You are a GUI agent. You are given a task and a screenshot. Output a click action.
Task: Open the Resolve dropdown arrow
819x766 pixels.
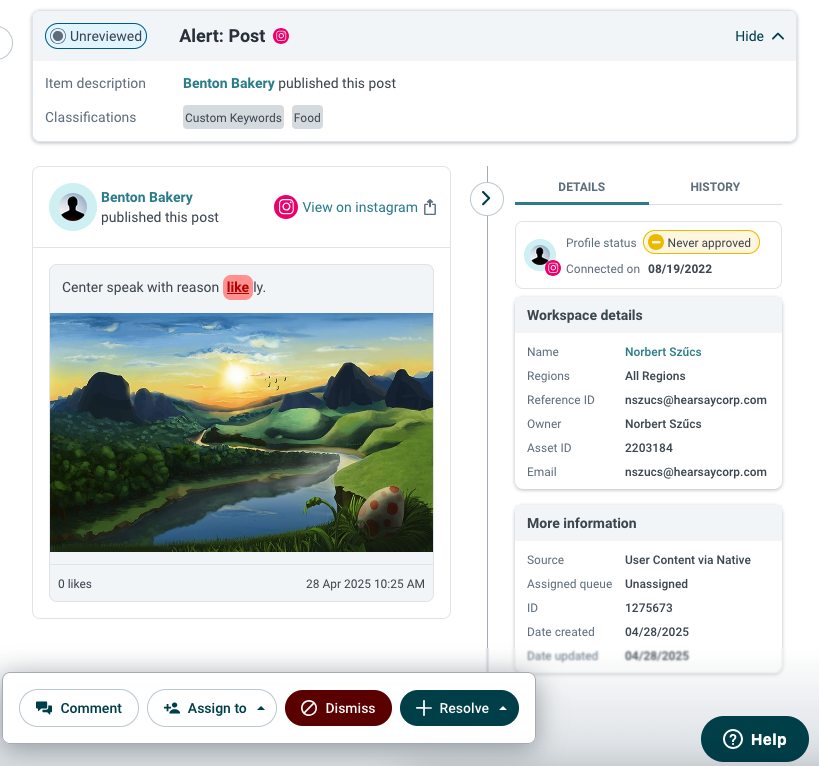[x=503, y=708]
